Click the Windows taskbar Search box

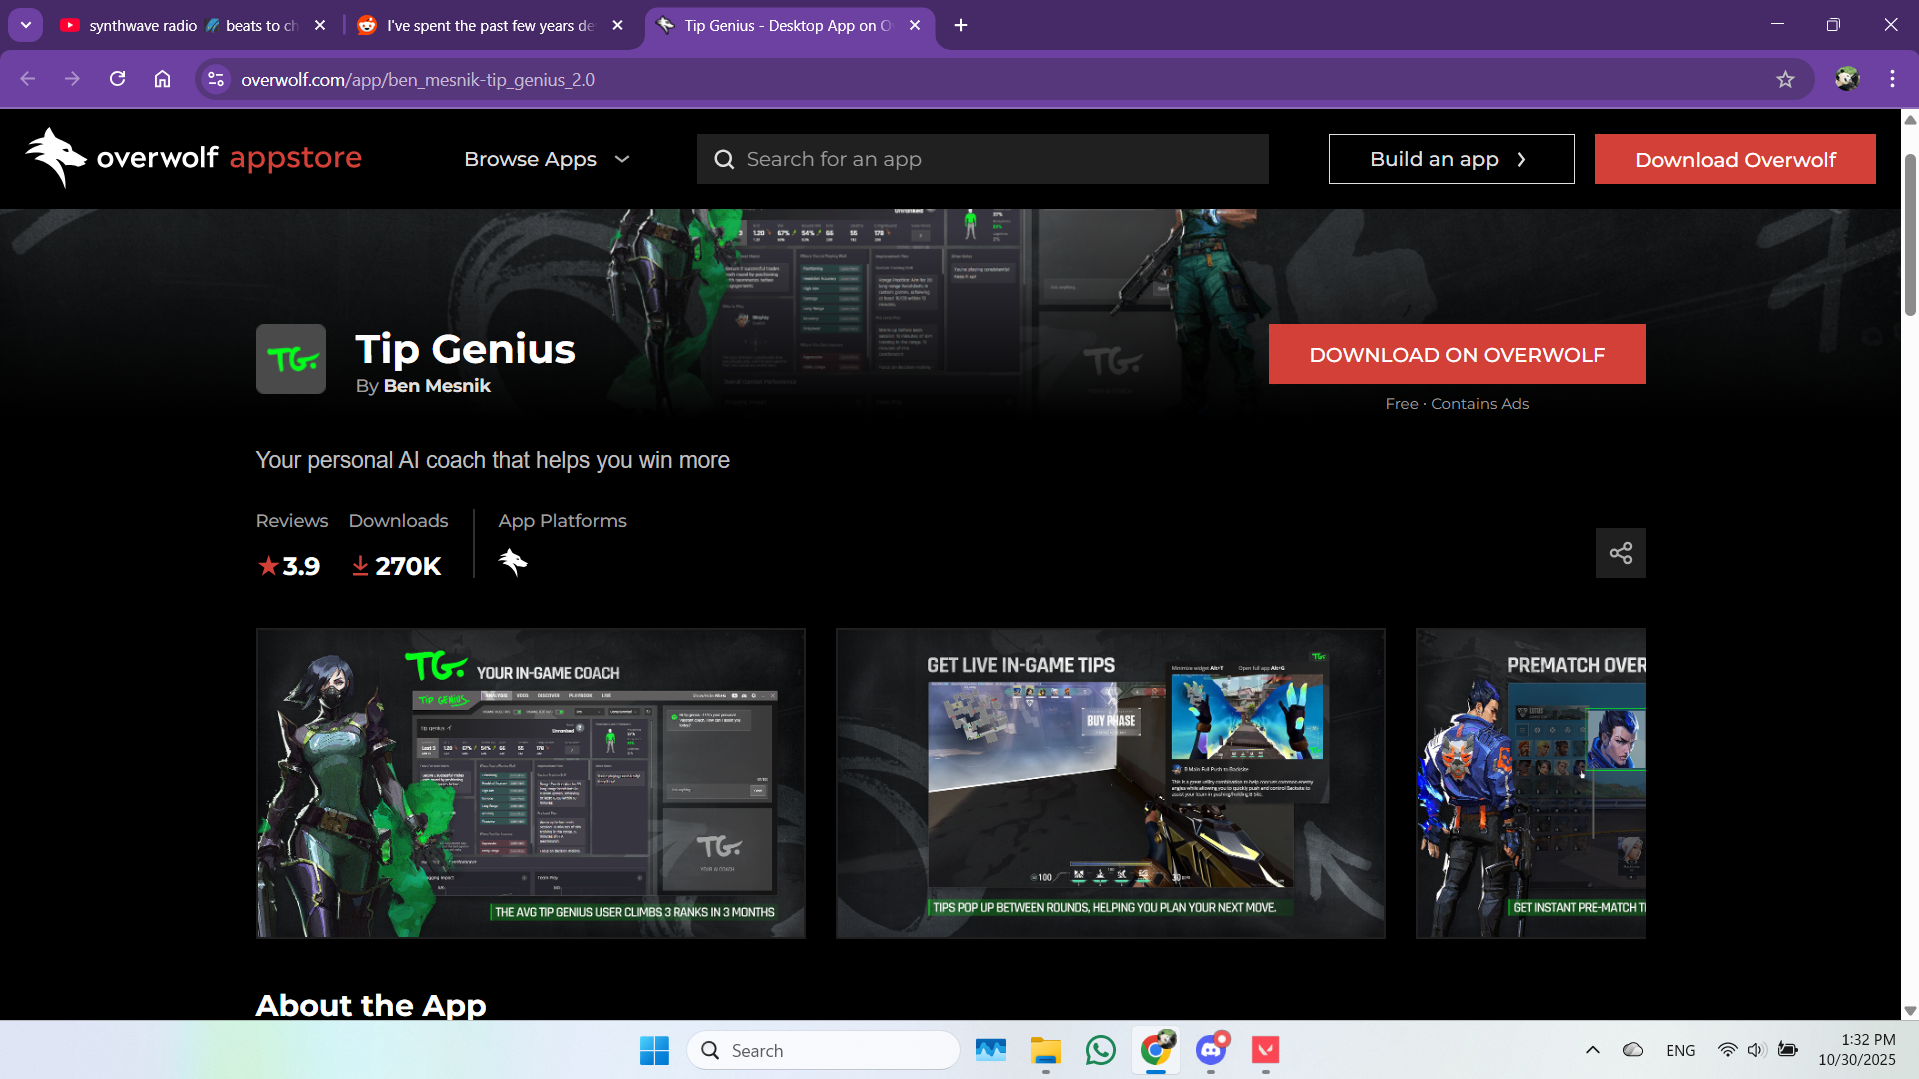(824, 1050)
